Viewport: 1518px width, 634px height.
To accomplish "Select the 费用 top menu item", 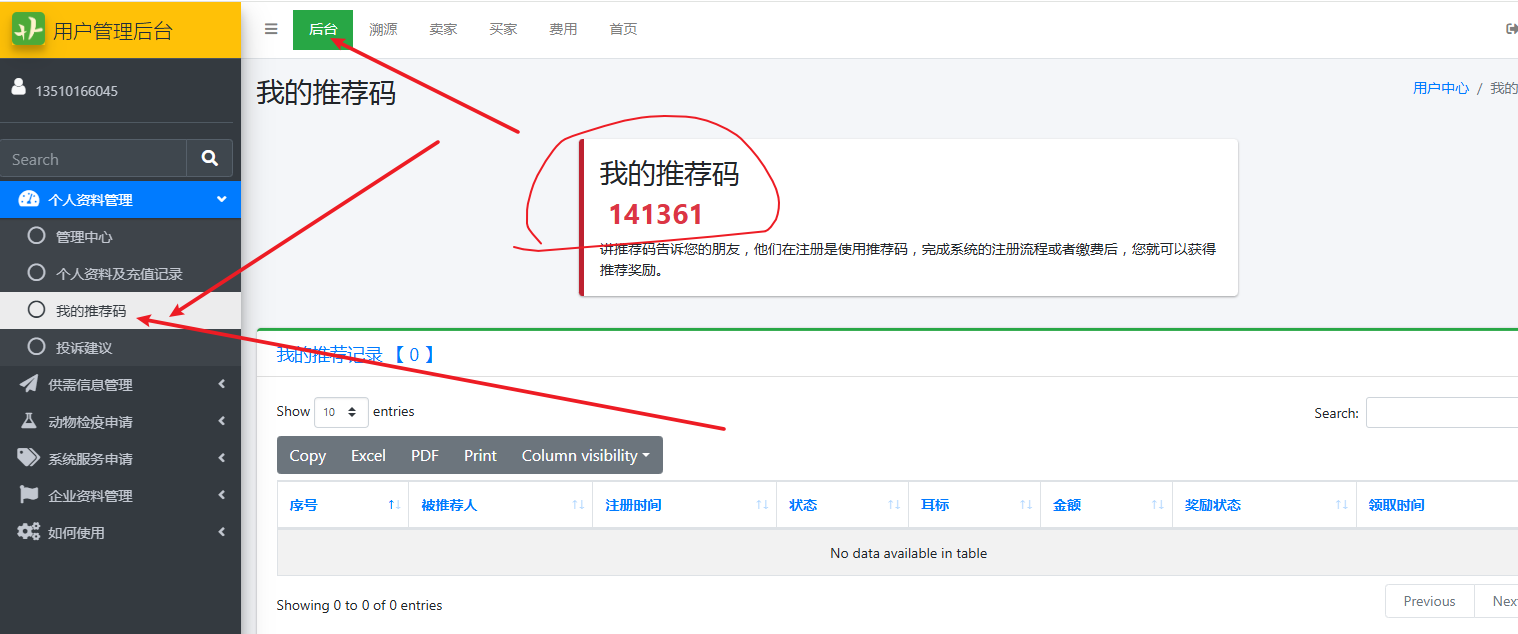I will [x=563, y=29].
